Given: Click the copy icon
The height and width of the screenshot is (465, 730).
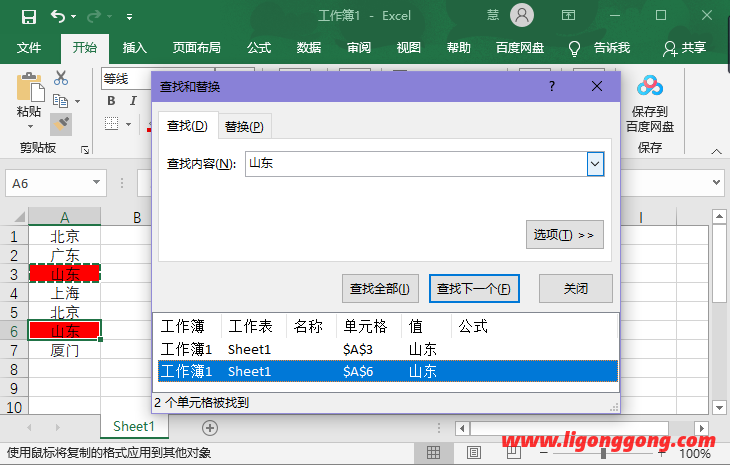Looking at the screenshot, I should coord(60,101).
